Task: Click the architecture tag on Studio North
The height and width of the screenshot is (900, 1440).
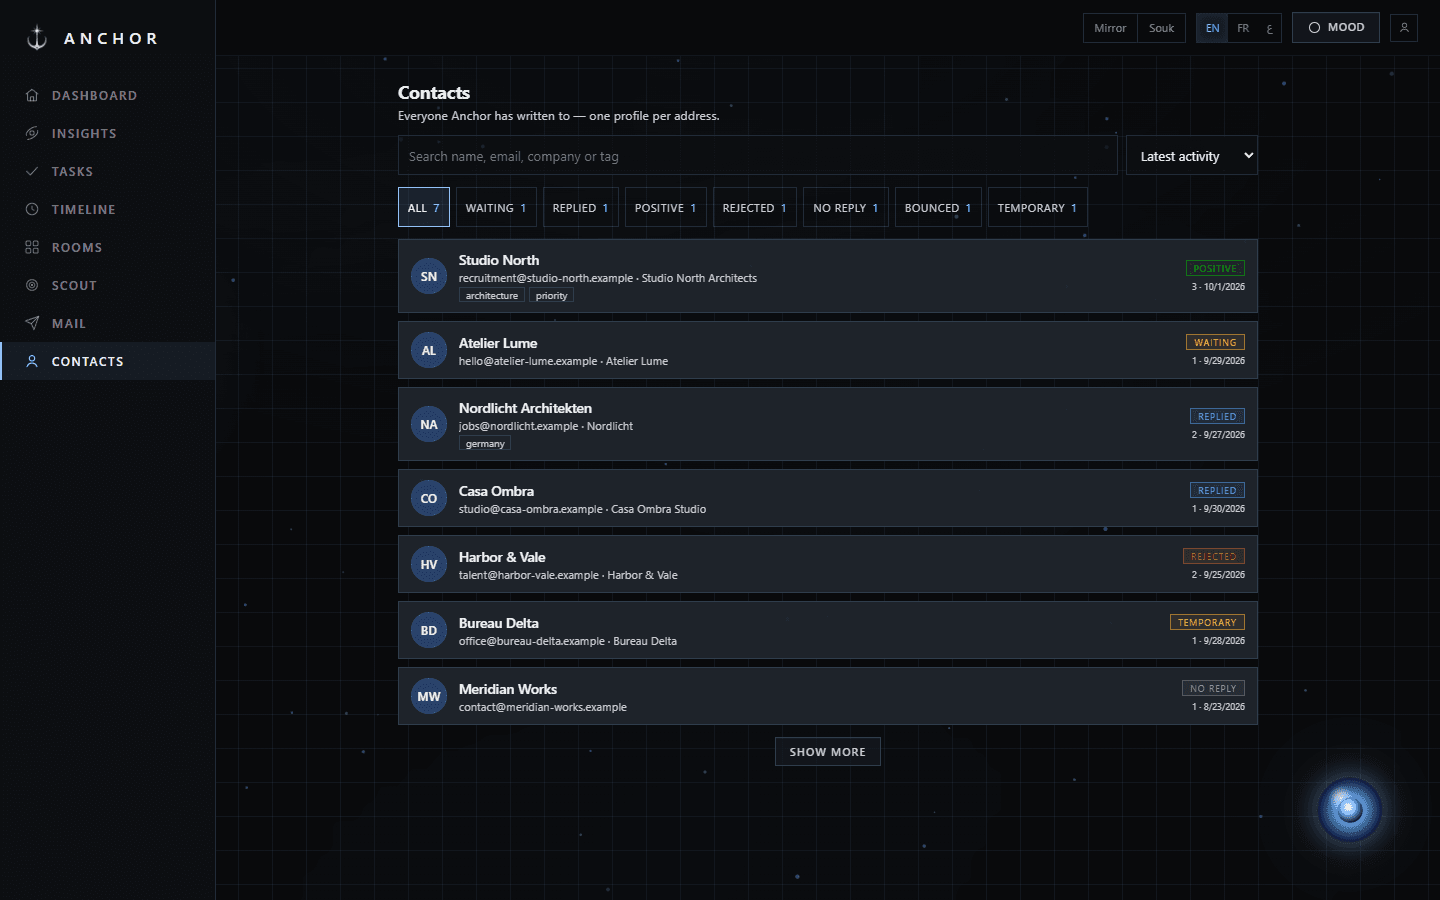Action: 492,296
